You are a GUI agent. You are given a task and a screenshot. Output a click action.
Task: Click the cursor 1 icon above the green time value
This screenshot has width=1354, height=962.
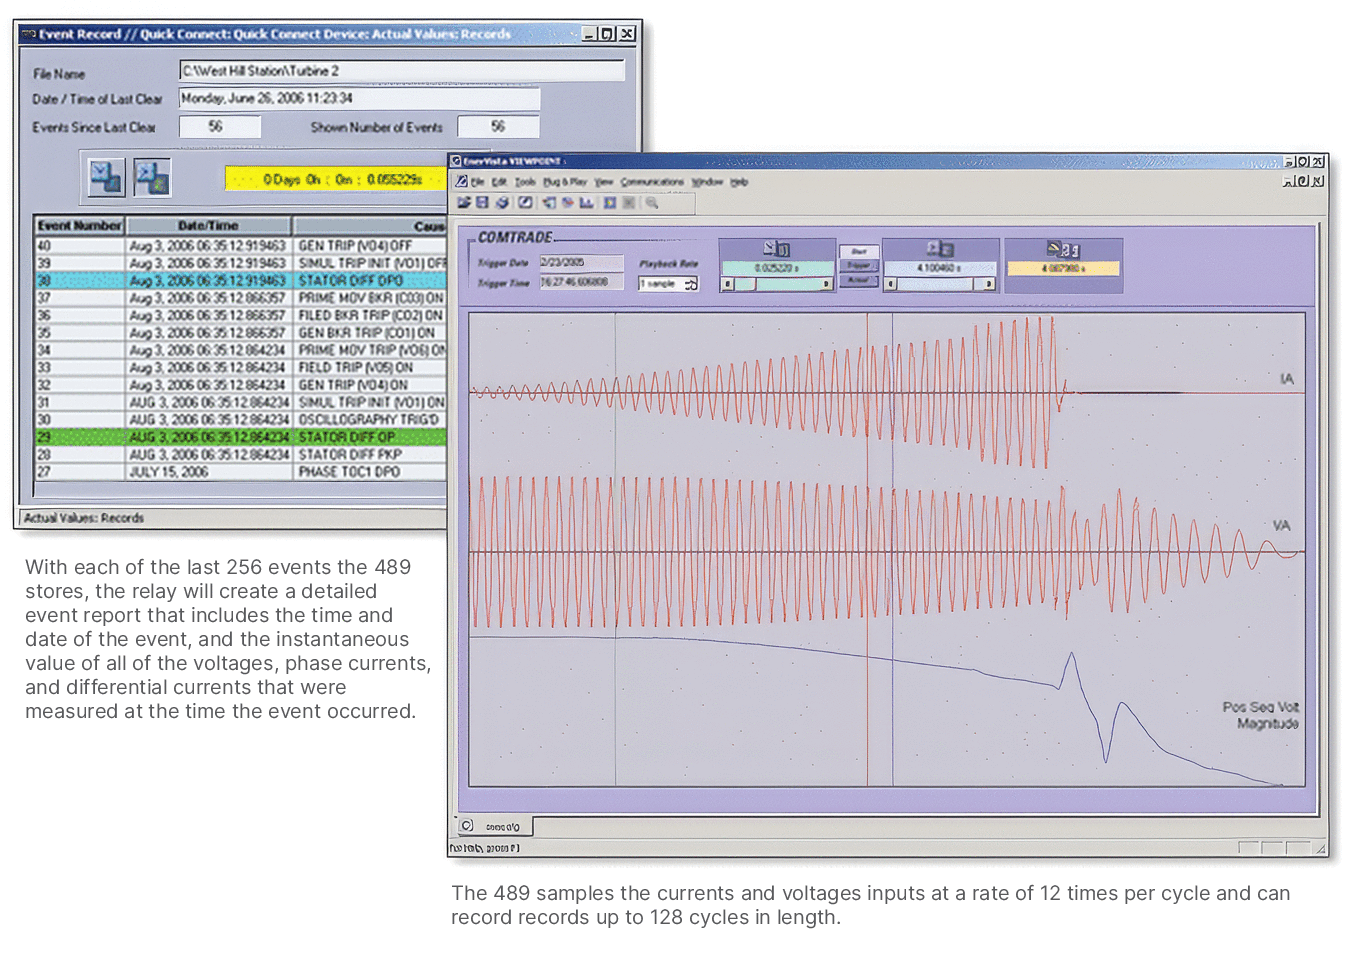click(x=777, y=248)
